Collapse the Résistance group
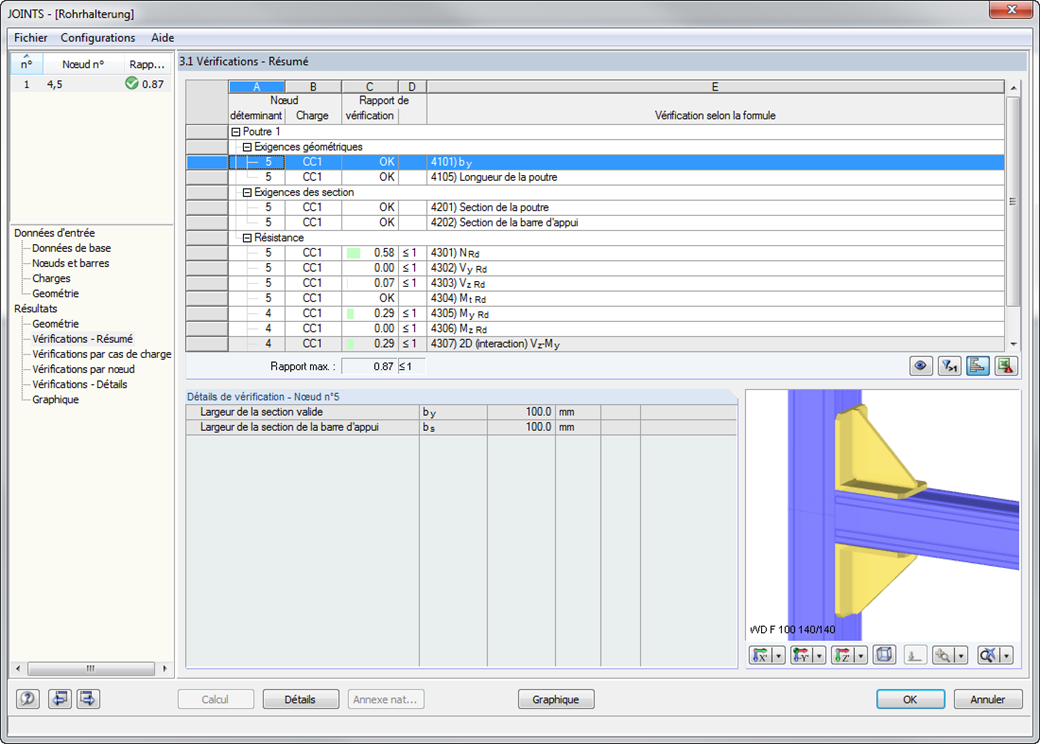 tap(247, 238)
